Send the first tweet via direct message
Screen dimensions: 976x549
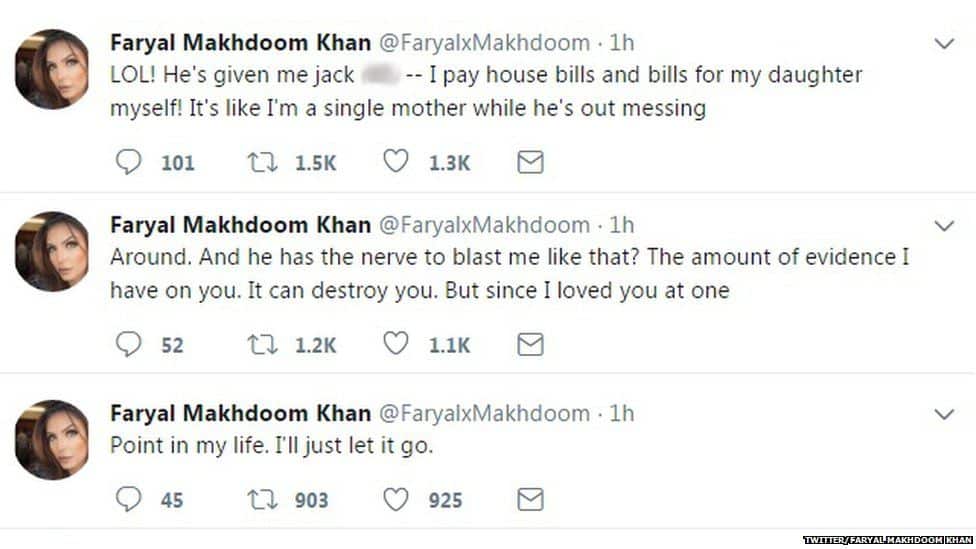[530, 162]
